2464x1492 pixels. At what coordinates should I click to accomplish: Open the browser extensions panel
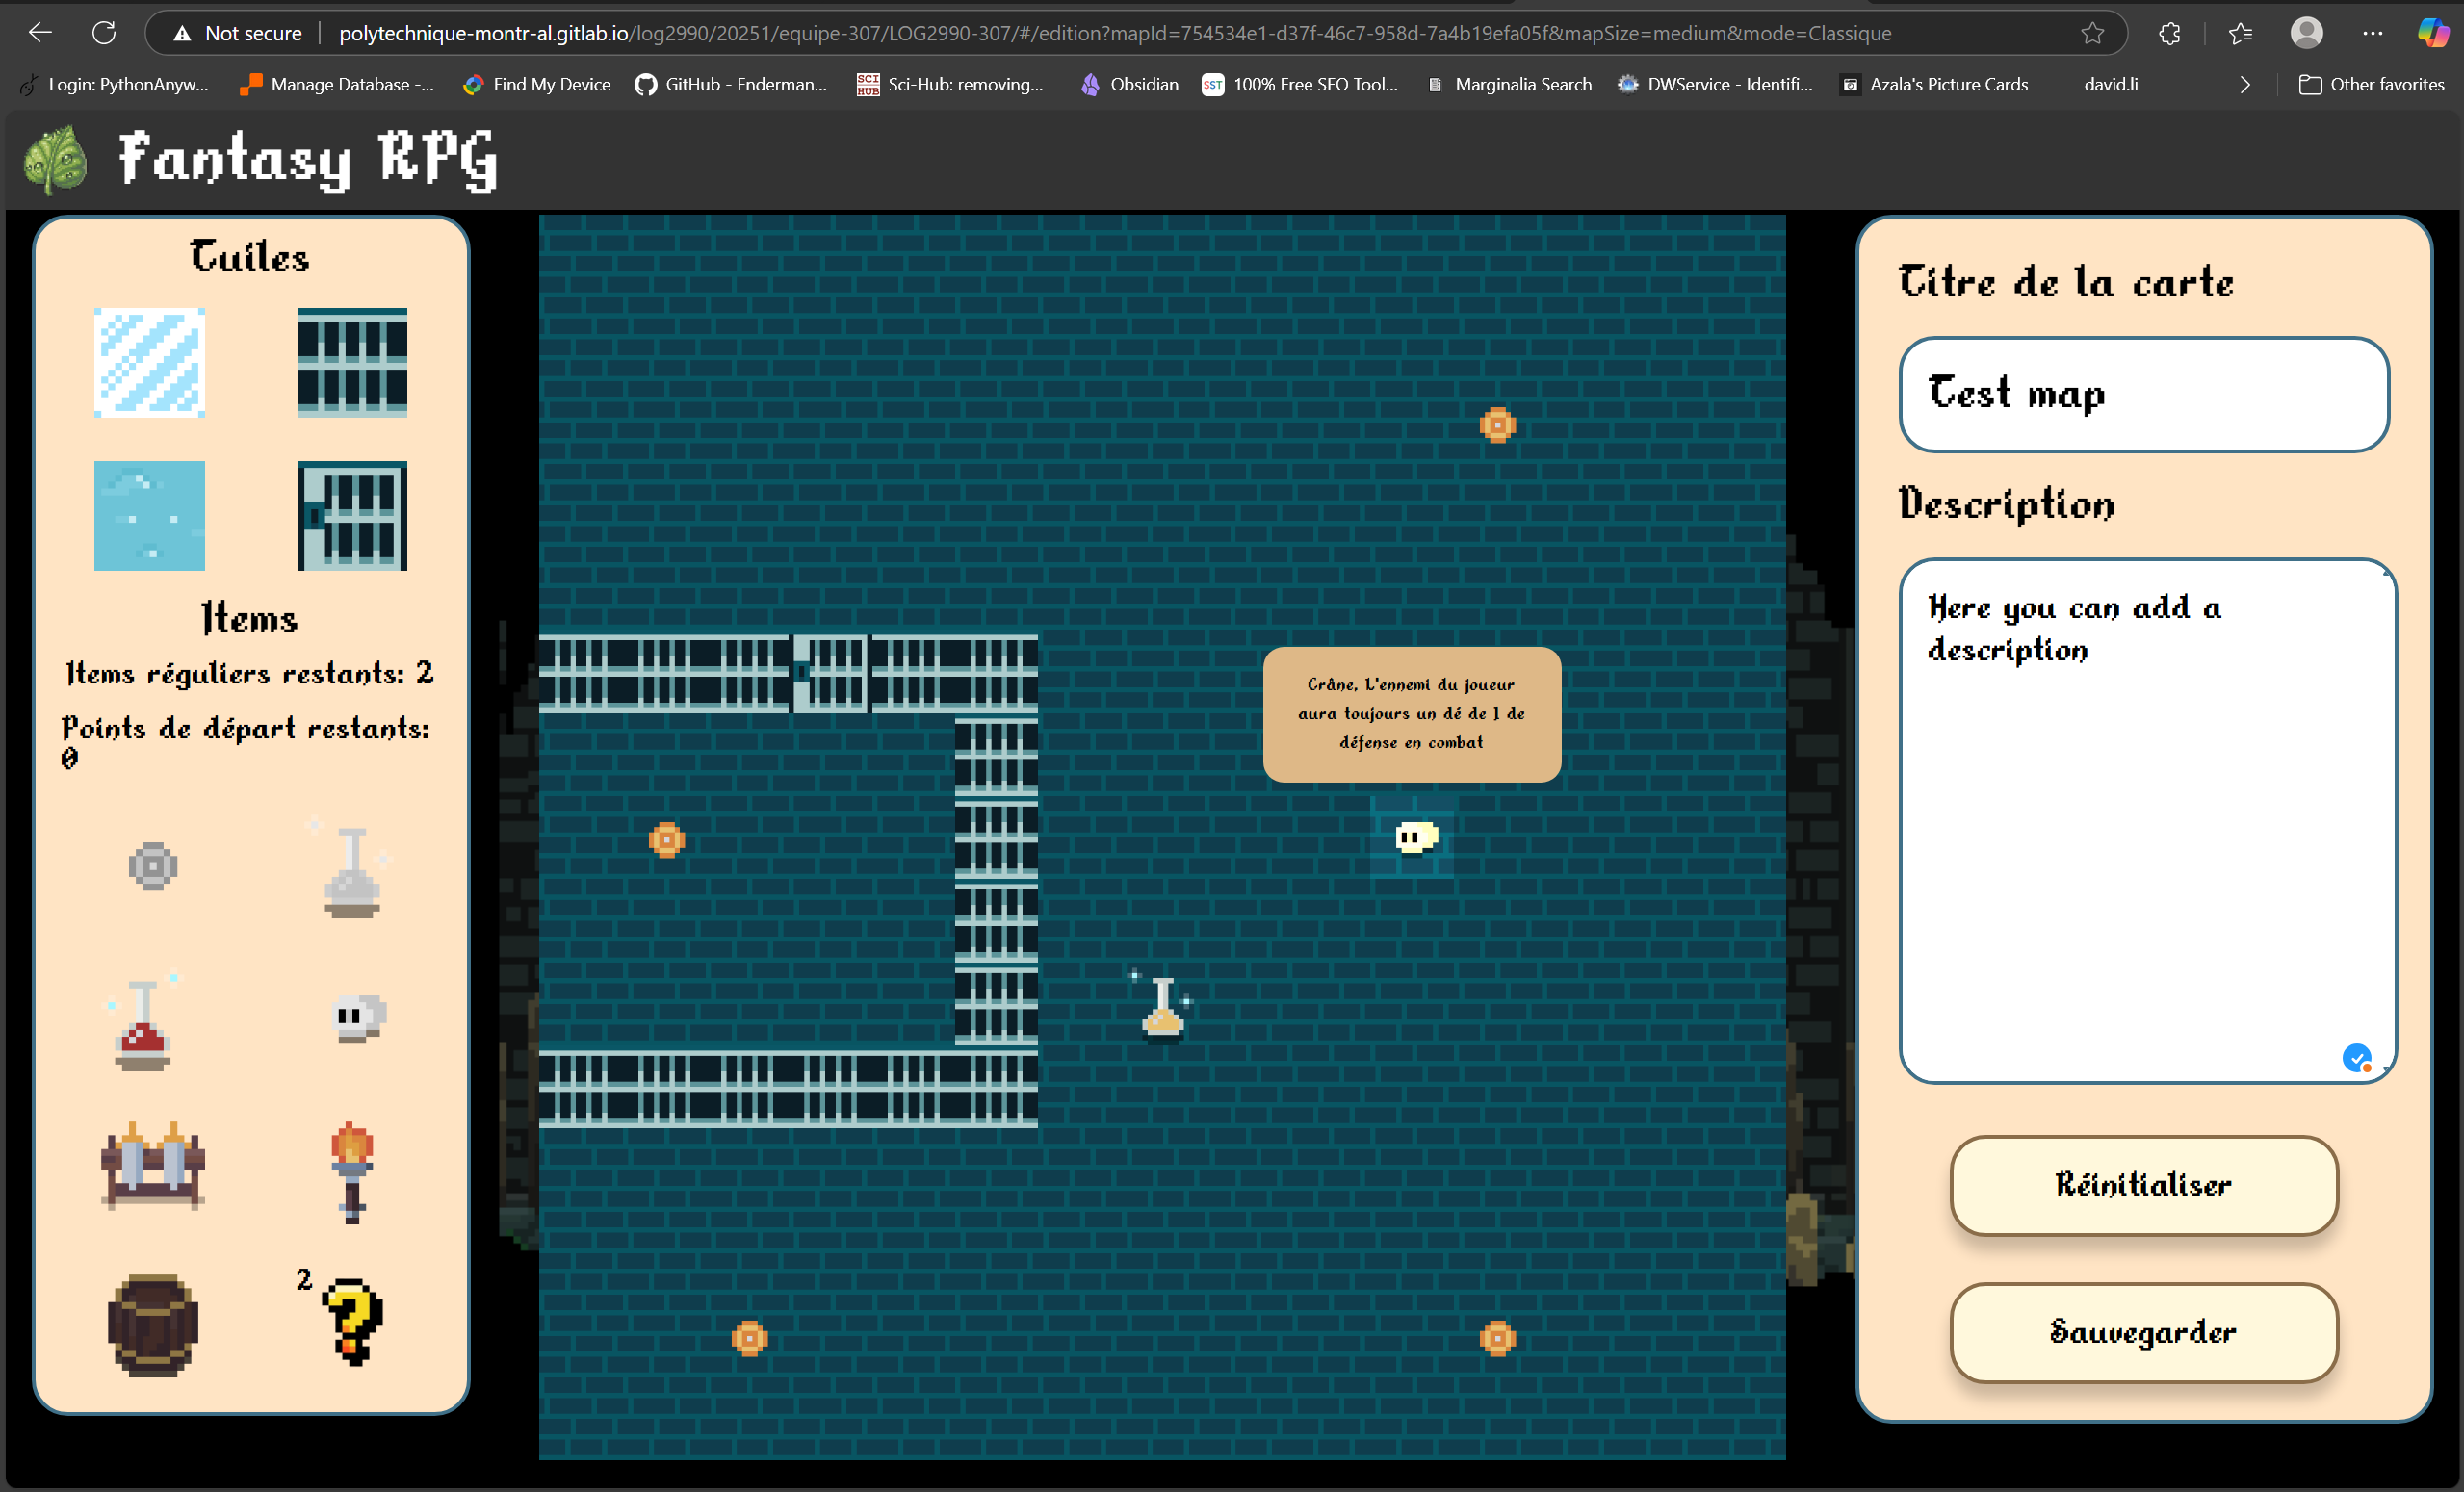tap(2169, 33)
